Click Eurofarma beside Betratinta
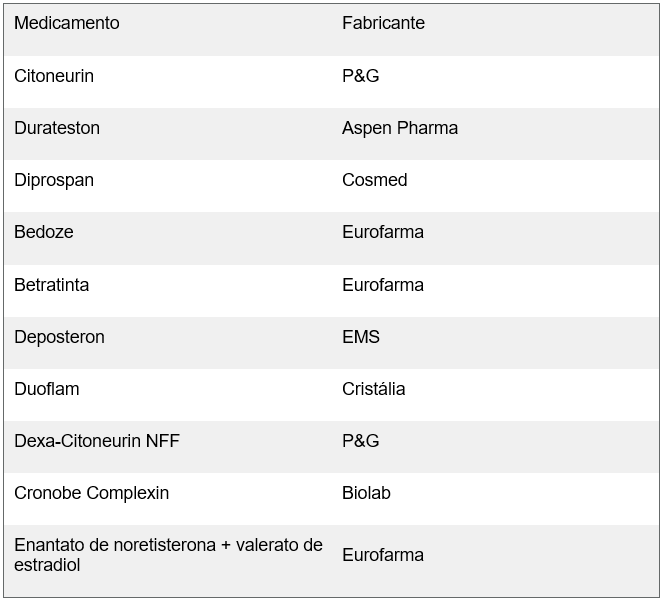This screenshot has height=599, width=661. [x=383, y=285]
